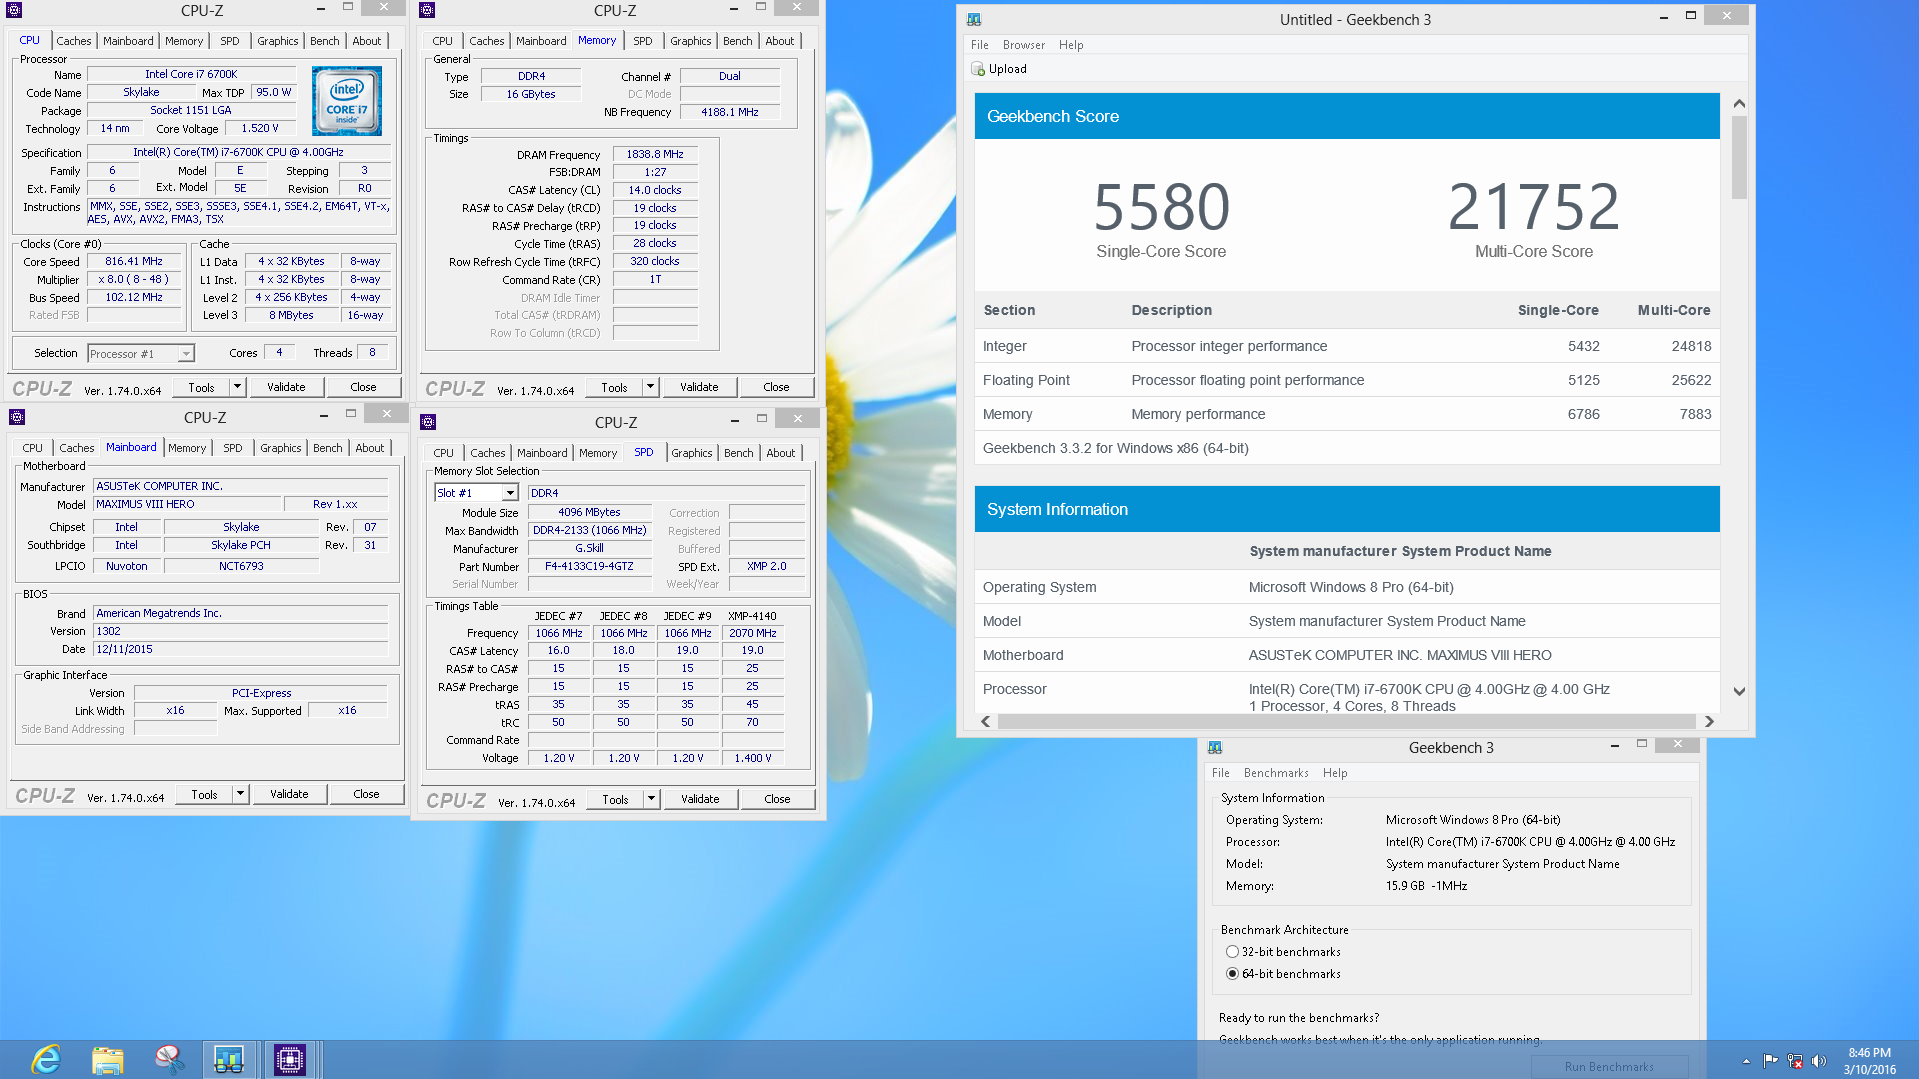Click the Mainboard tab in CPU-Z Mainboard window
The image size is (1919, 1079).
point(131,447)
